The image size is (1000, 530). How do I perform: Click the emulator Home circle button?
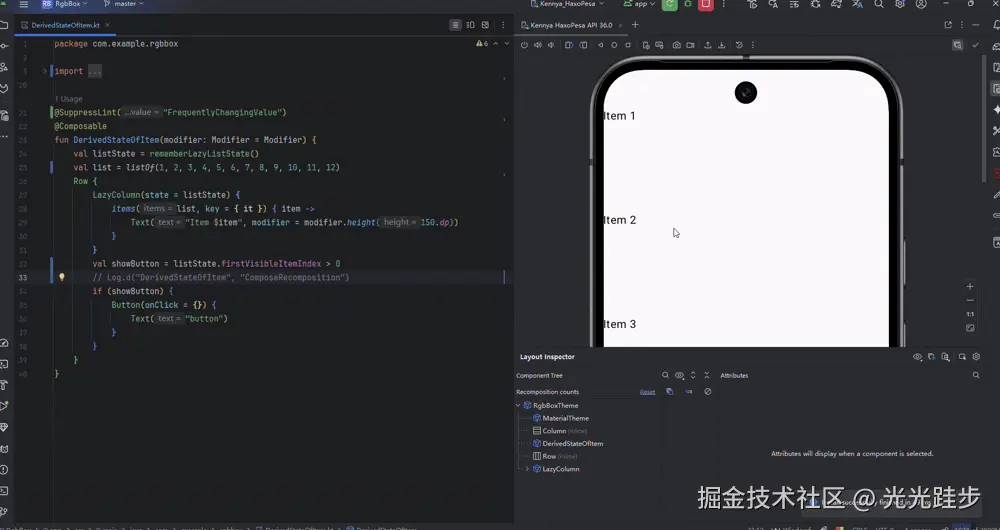tap(614, 45)
